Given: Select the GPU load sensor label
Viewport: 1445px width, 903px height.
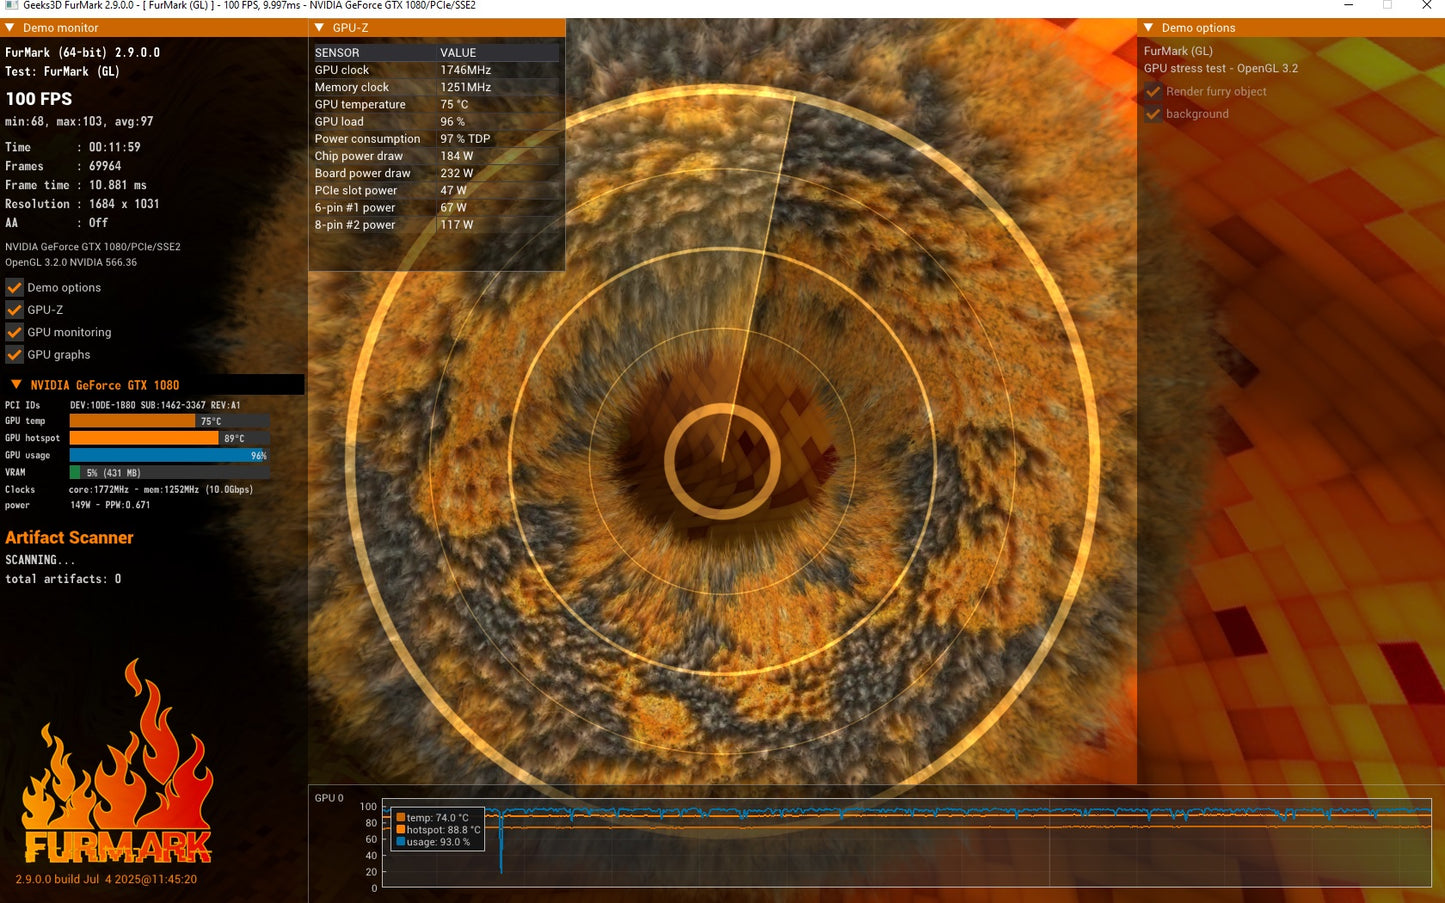Looking at the screenshot, I should coord(339,121).
